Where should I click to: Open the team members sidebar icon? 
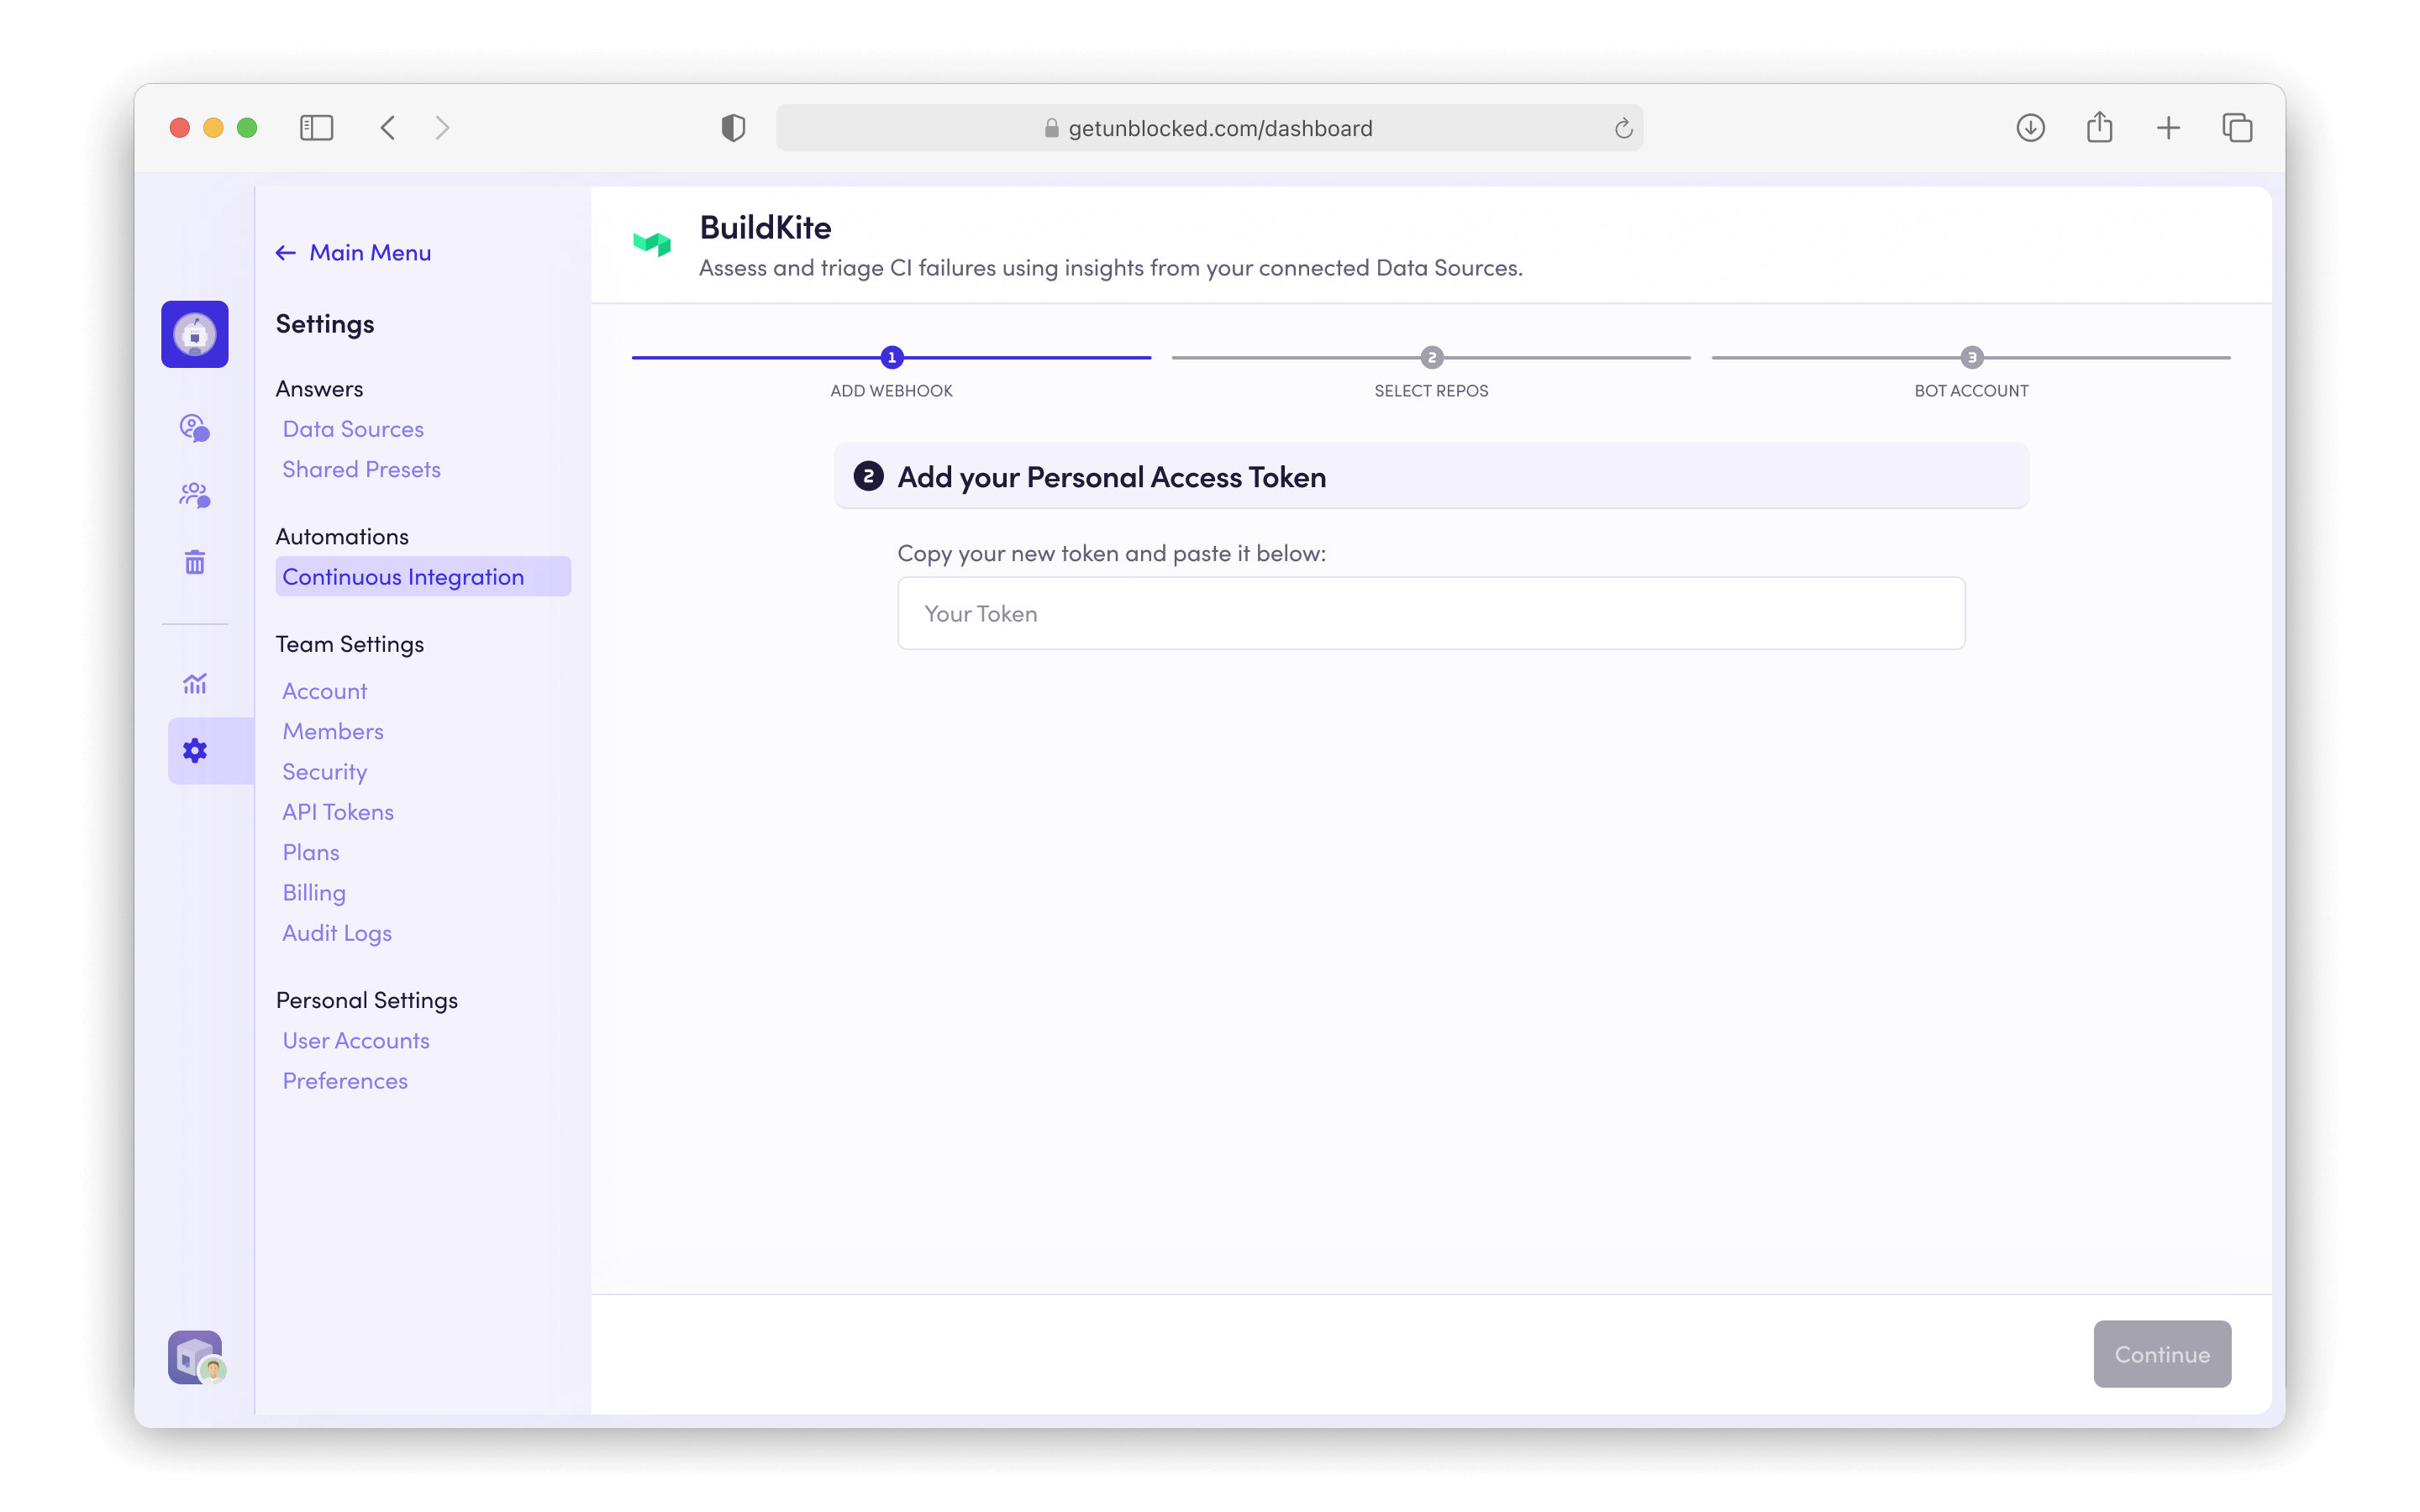tap(195, 495)
